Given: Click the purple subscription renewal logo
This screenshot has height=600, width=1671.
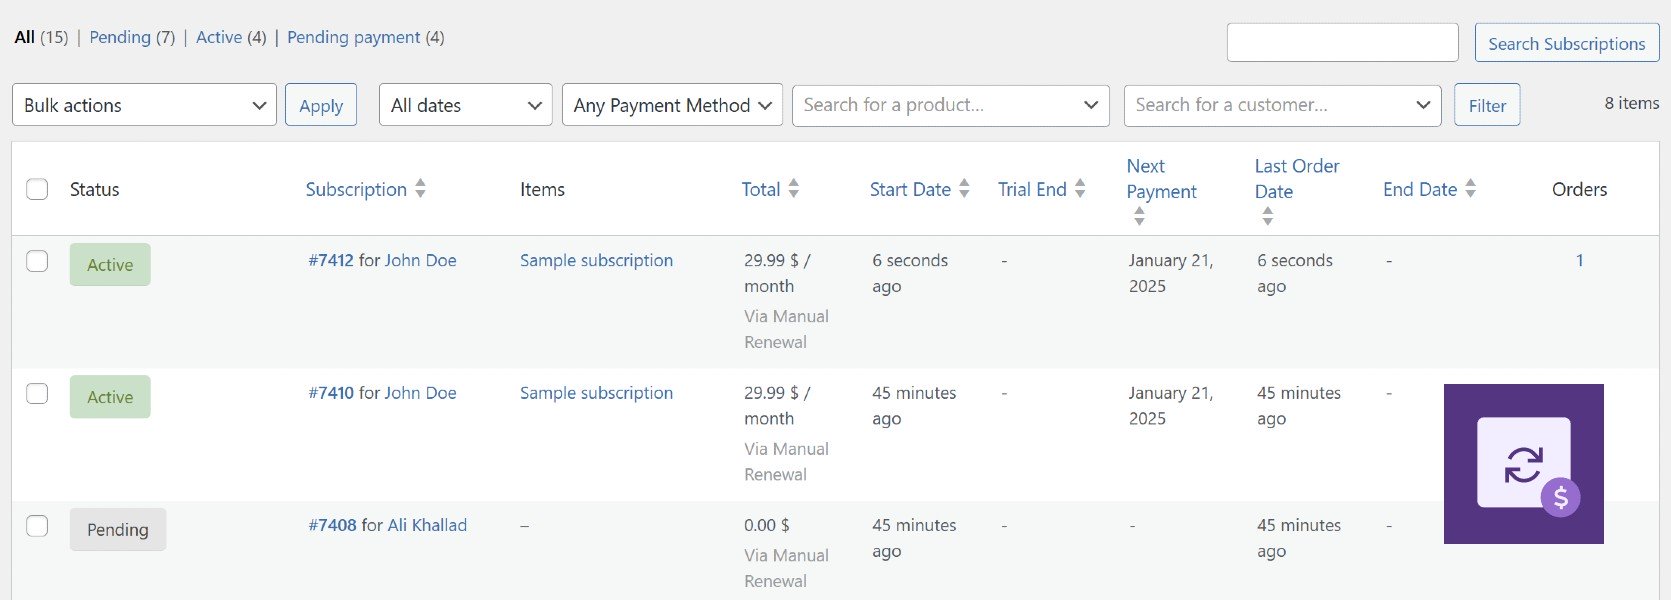Looking at the screenshot, I should (x=1524, y=464).
